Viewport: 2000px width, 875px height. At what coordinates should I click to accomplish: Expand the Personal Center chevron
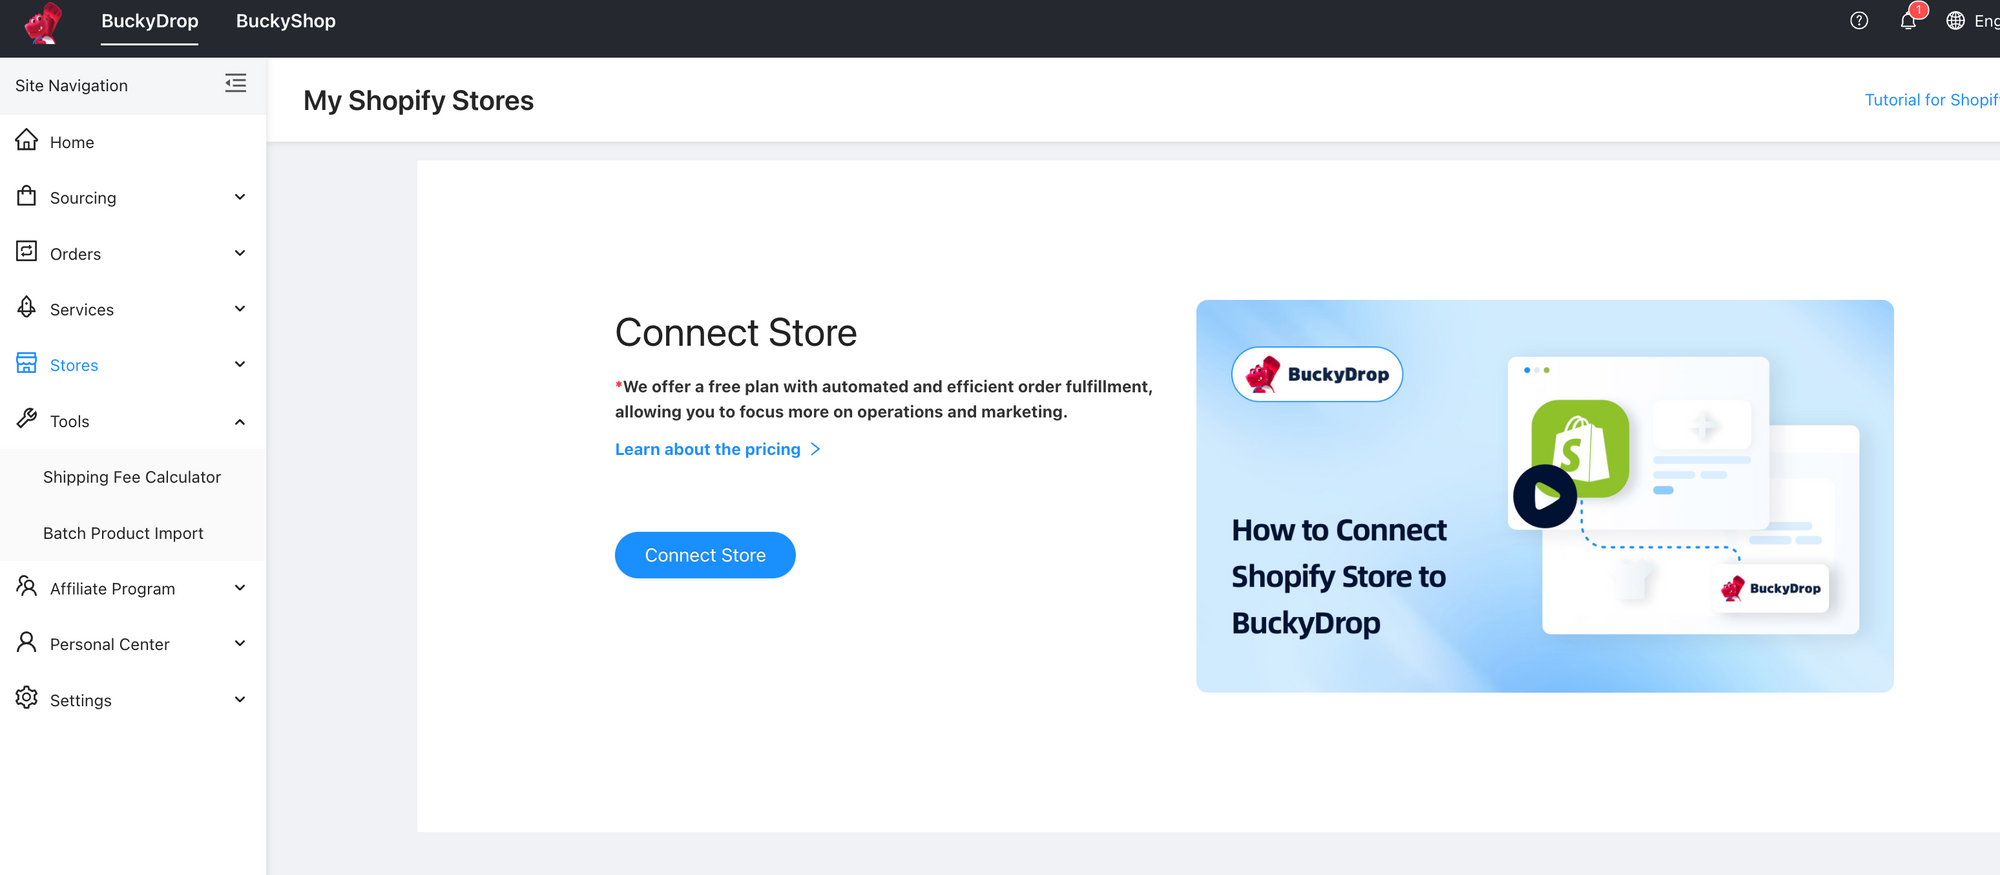pyautogui.click(x=240, y=644)
